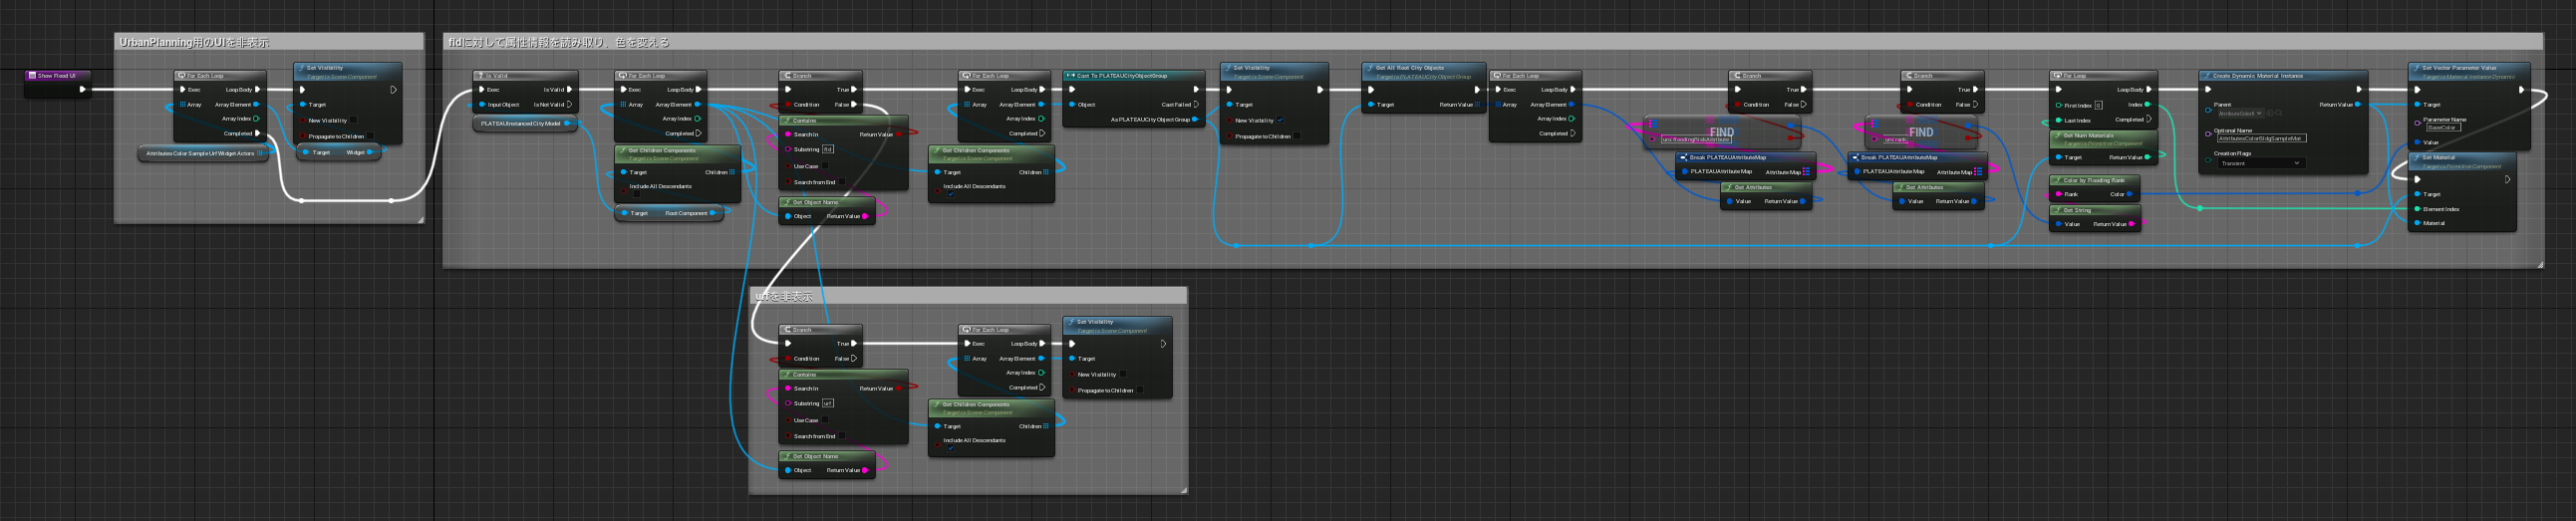
Task: Click the green reroute node on Index wire
Action: [x=2200, y=208]
